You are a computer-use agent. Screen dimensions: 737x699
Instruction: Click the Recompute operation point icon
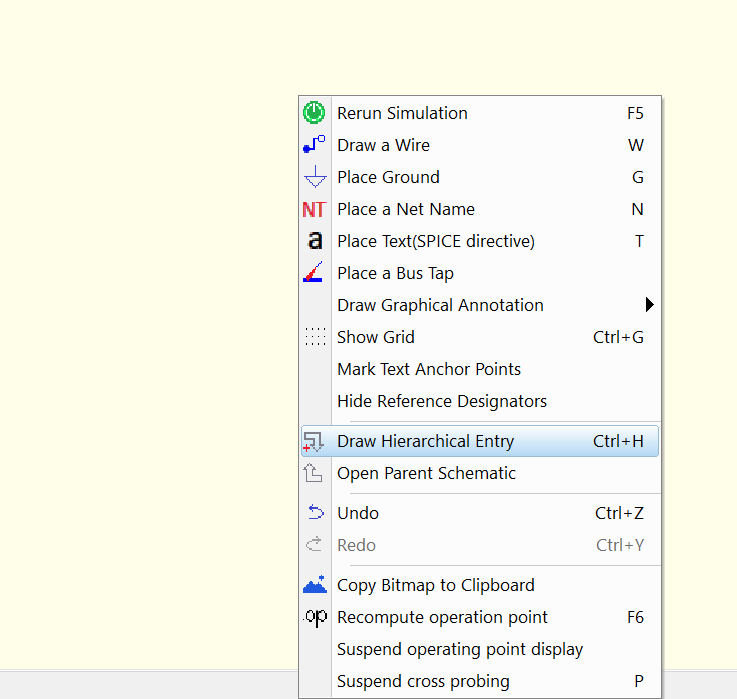pos(314,617)
